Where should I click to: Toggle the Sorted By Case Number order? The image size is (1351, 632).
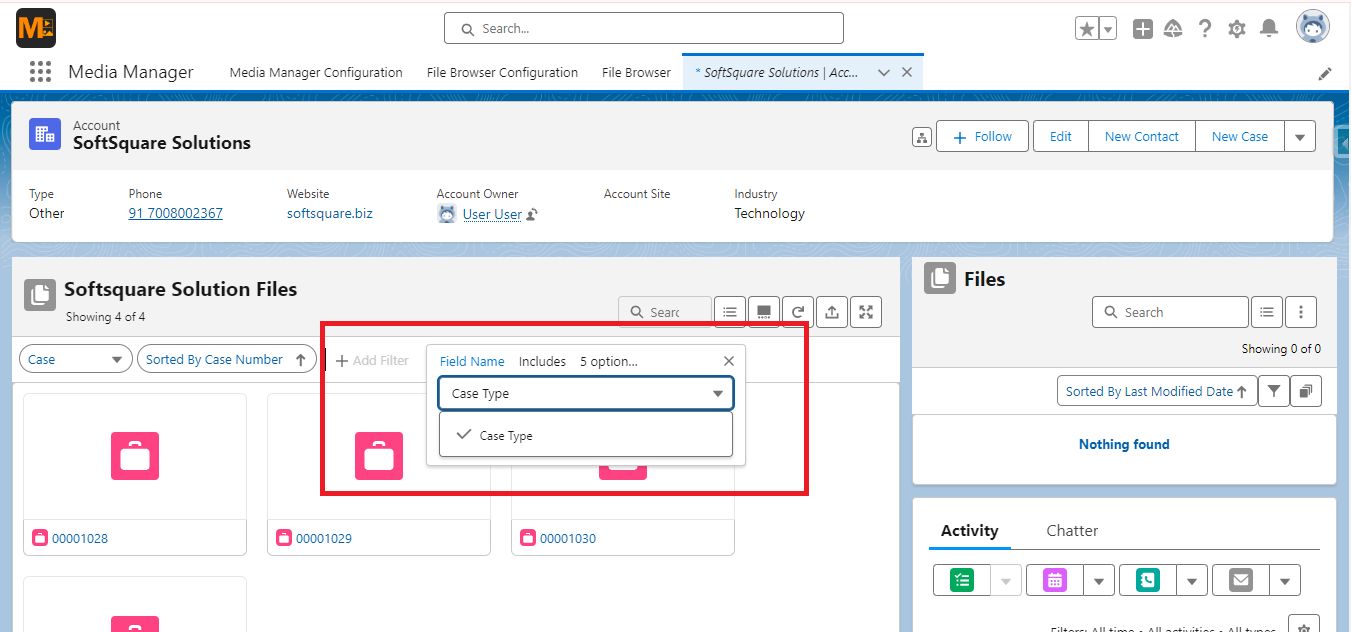(x=227, y=359)
